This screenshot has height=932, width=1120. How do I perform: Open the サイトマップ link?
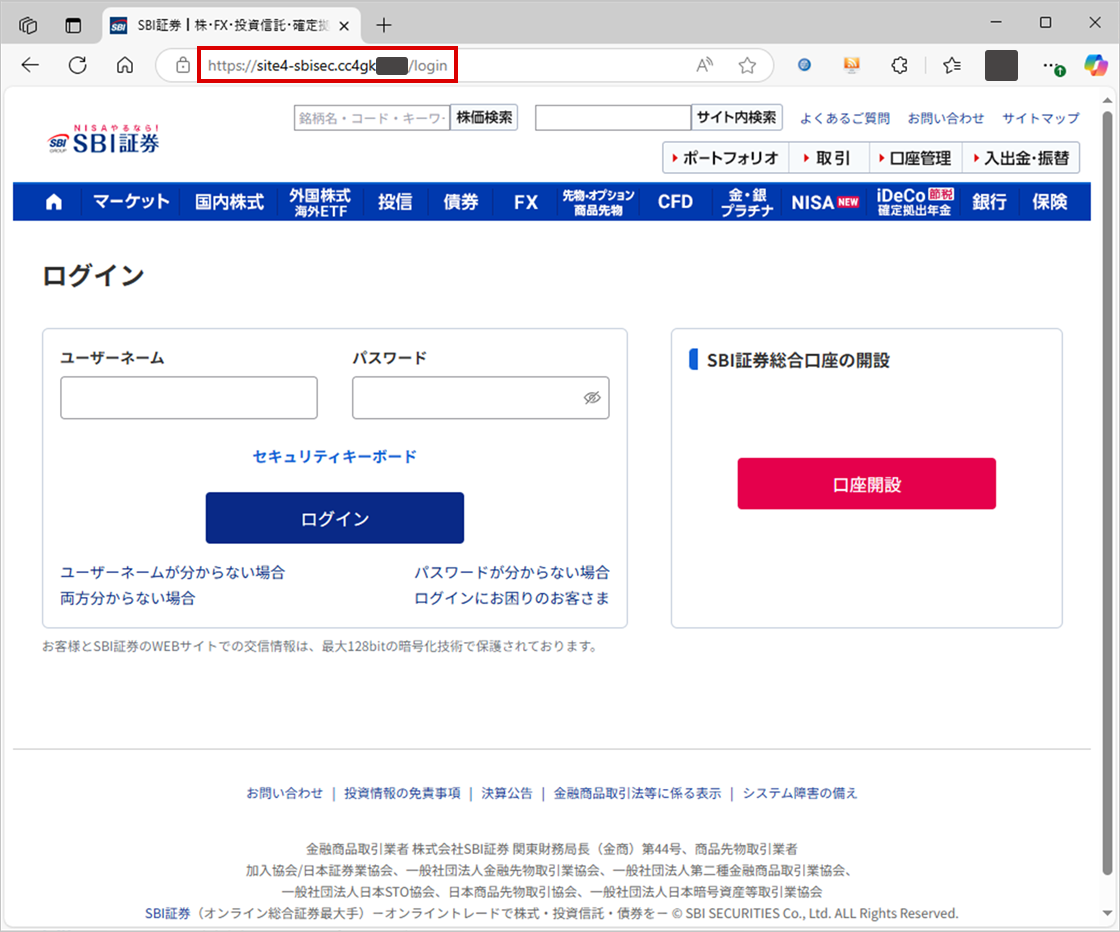[1041, 119]
